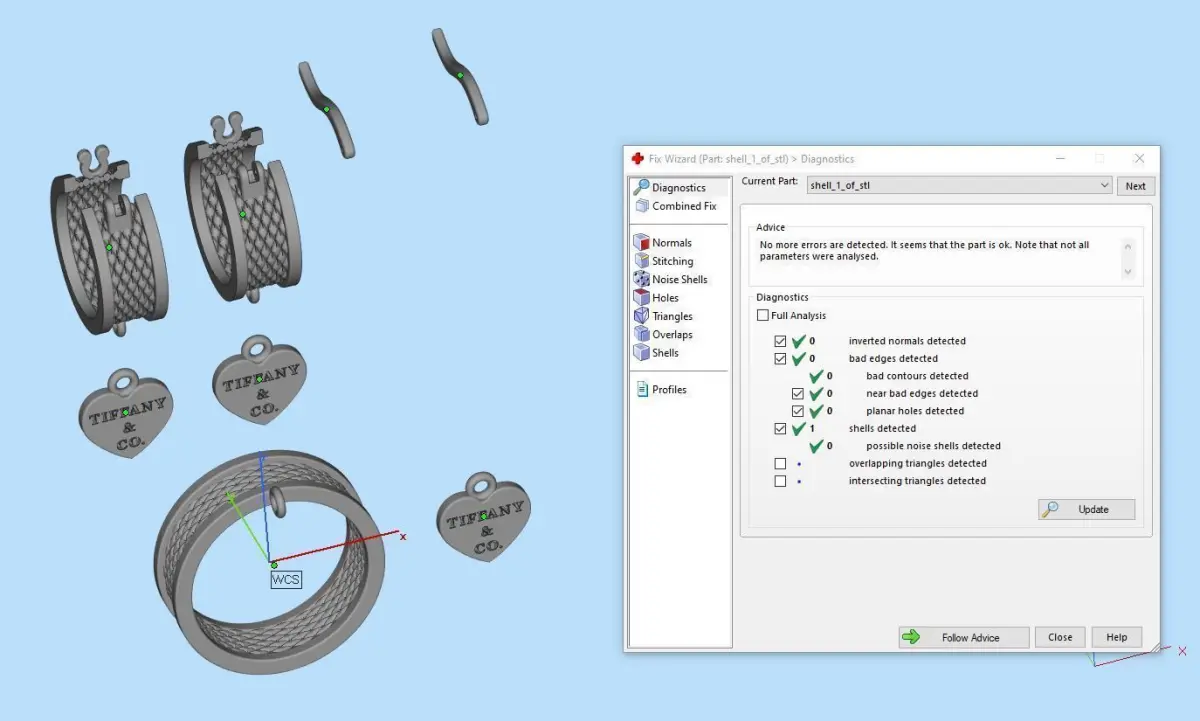The height and width of the screenshot is (721, 1200).
Task: Select the Triangles fix icon
Action: [x=641, y=316]
